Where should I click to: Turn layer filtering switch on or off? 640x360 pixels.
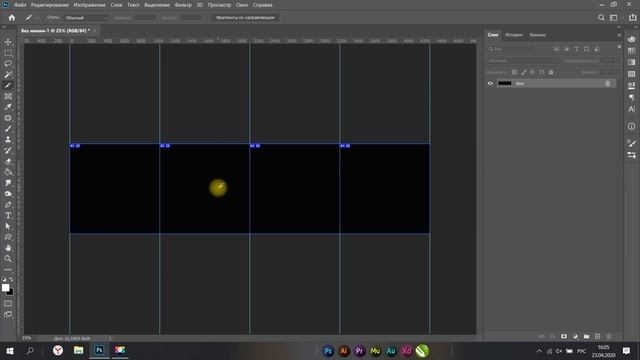[619, 47]
